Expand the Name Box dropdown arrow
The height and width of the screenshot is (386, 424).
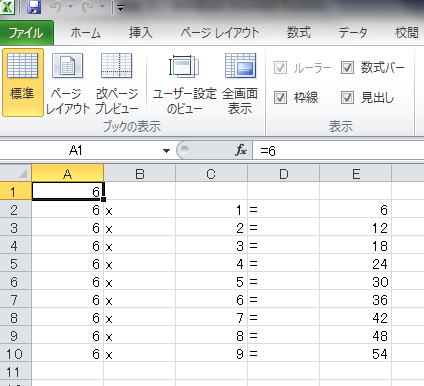166,151
